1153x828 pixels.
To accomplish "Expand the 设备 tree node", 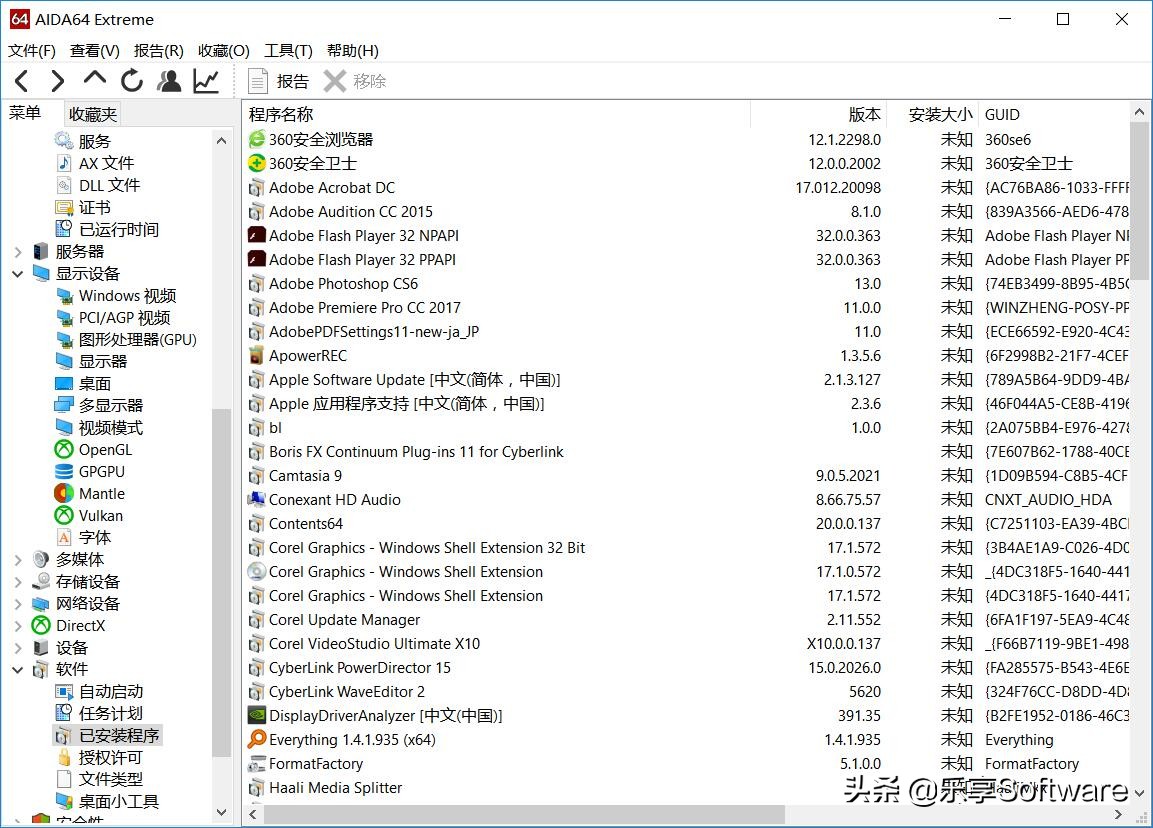I will 18,649.
